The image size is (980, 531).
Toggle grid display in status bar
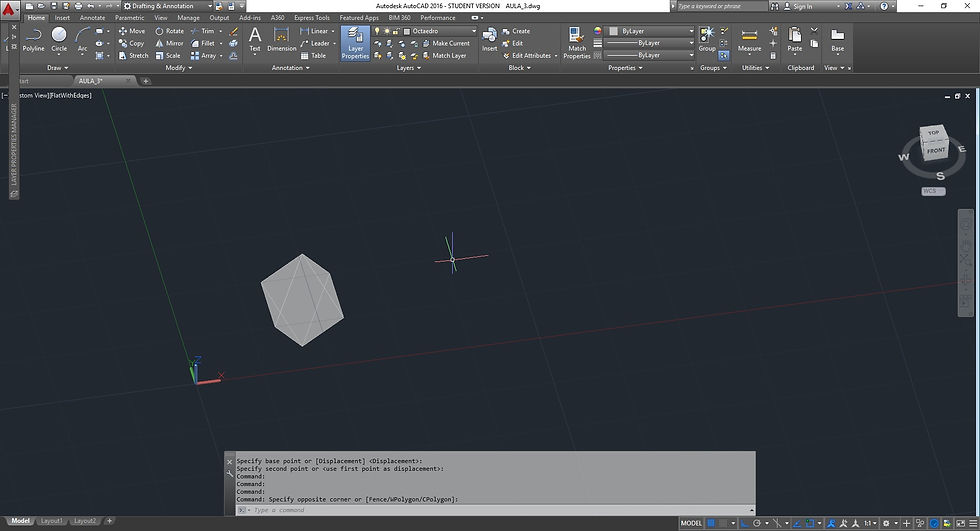click(x=712, y=523)
